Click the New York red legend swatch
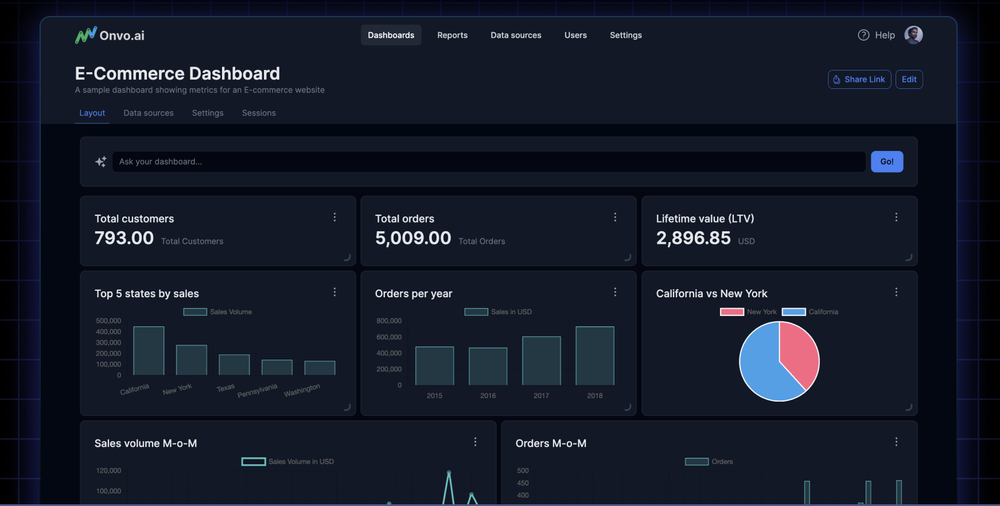The width and height of the screenshot is (1000, 506). point(732,312)
